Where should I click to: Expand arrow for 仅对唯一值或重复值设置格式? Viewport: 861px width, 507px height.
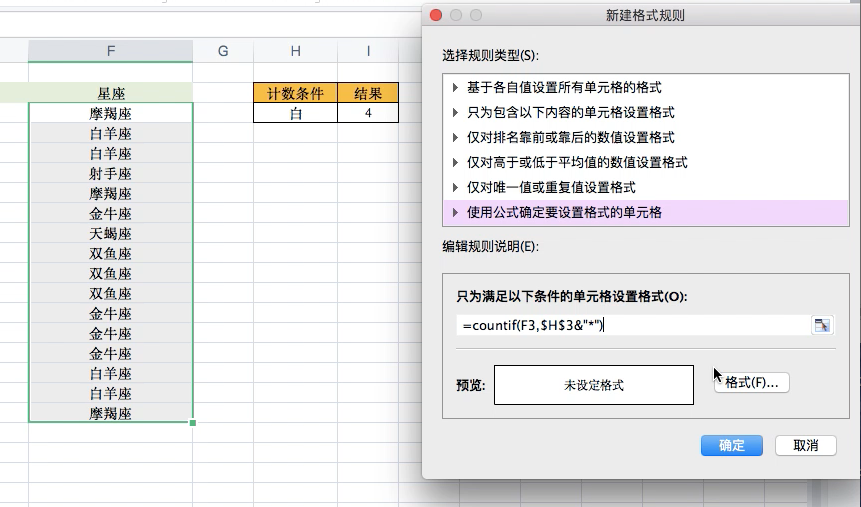click(x=455, y=187)
